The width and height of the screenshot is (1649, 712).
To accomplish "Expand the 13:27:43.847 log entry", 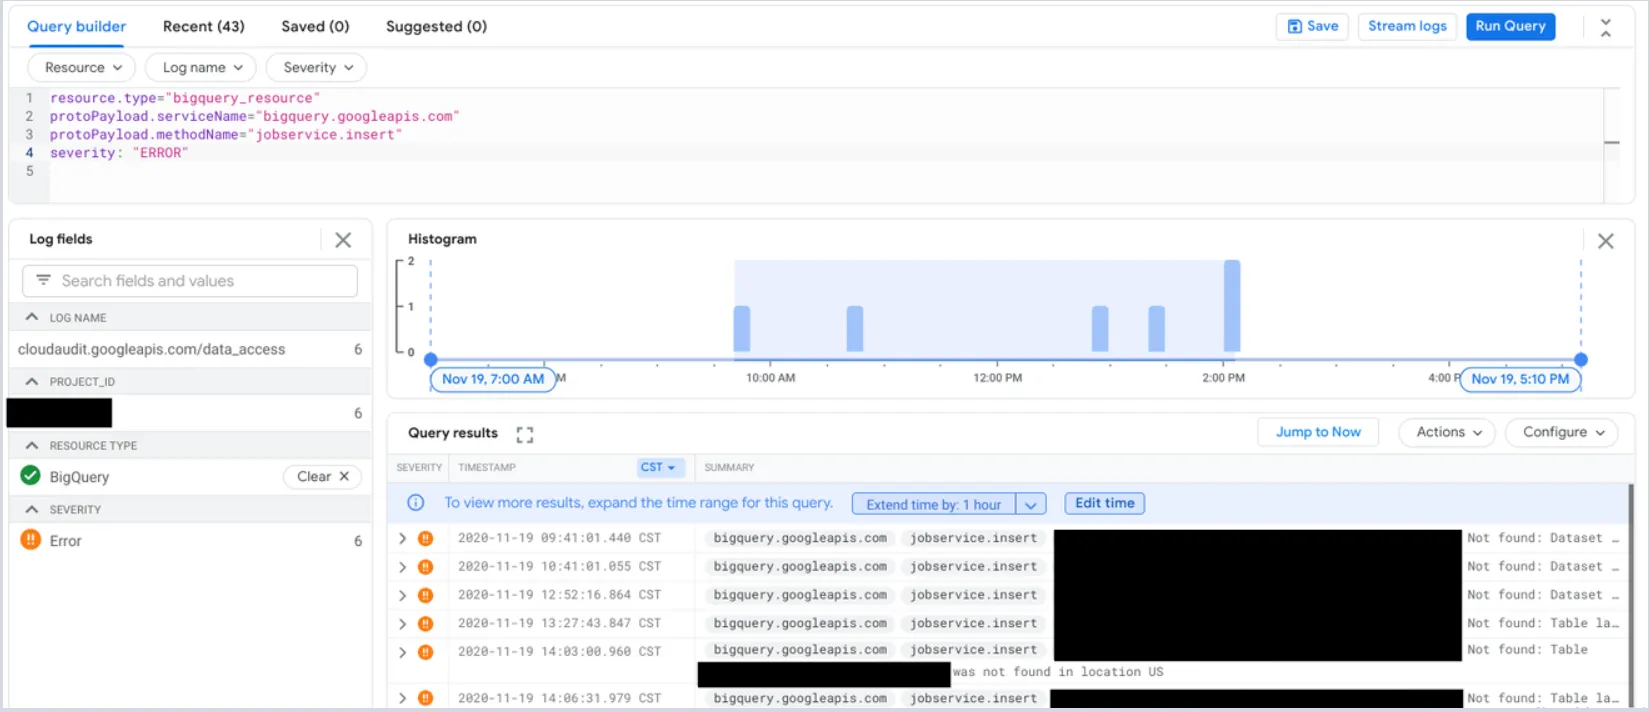I will pyautogui.click(x=403, y=623).
